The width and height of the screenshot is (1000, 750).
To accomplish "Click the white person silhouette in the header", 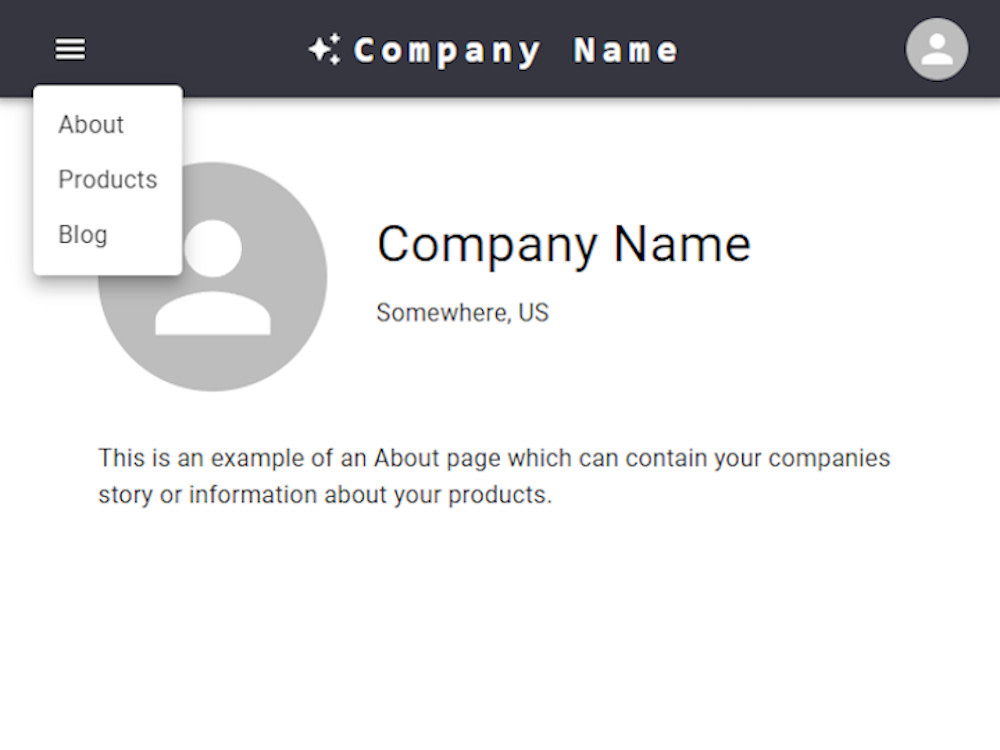I will [x=936, y=51].
